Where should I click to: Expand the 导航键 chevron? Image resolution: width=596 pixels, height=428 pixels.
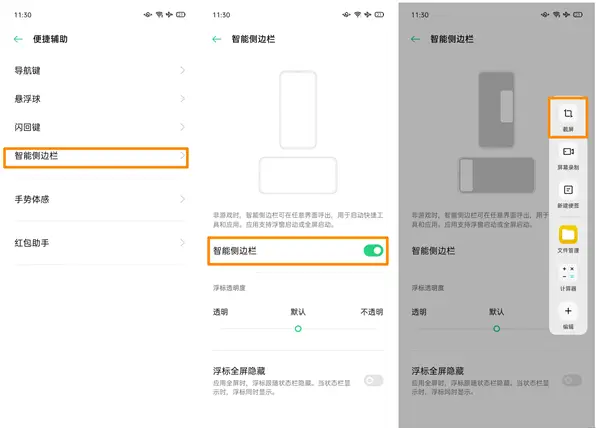[182, 70]
